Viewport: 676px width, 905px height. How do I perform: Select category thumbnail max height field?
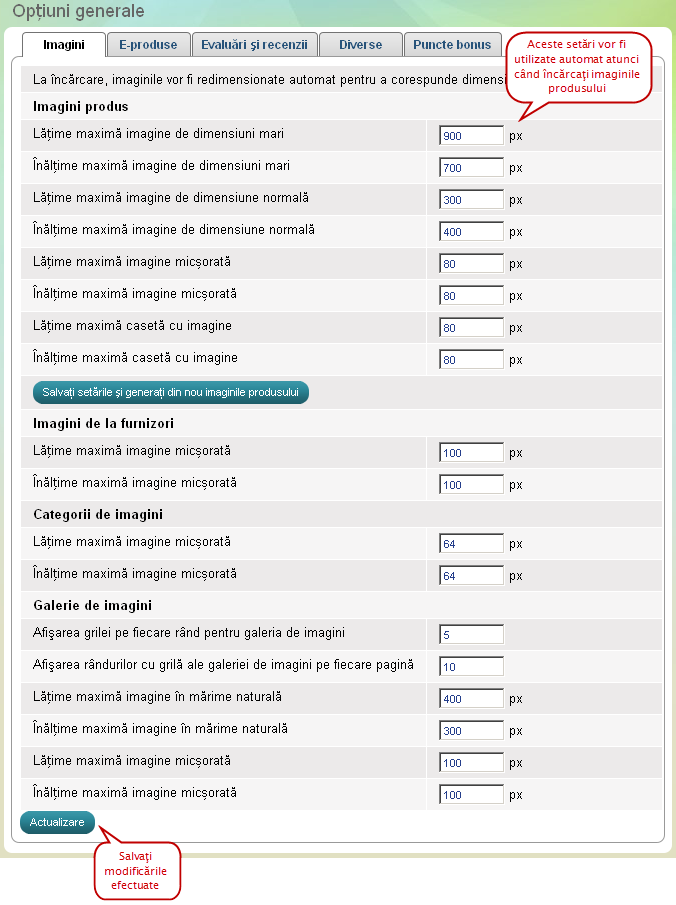471,577
